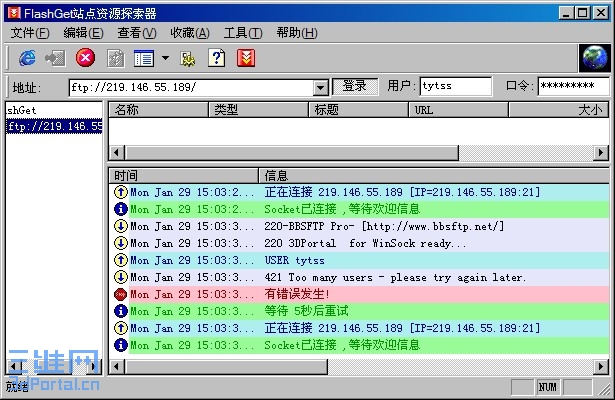Click the window resize grip corner

pyautogui.click(x=604, y=389)
